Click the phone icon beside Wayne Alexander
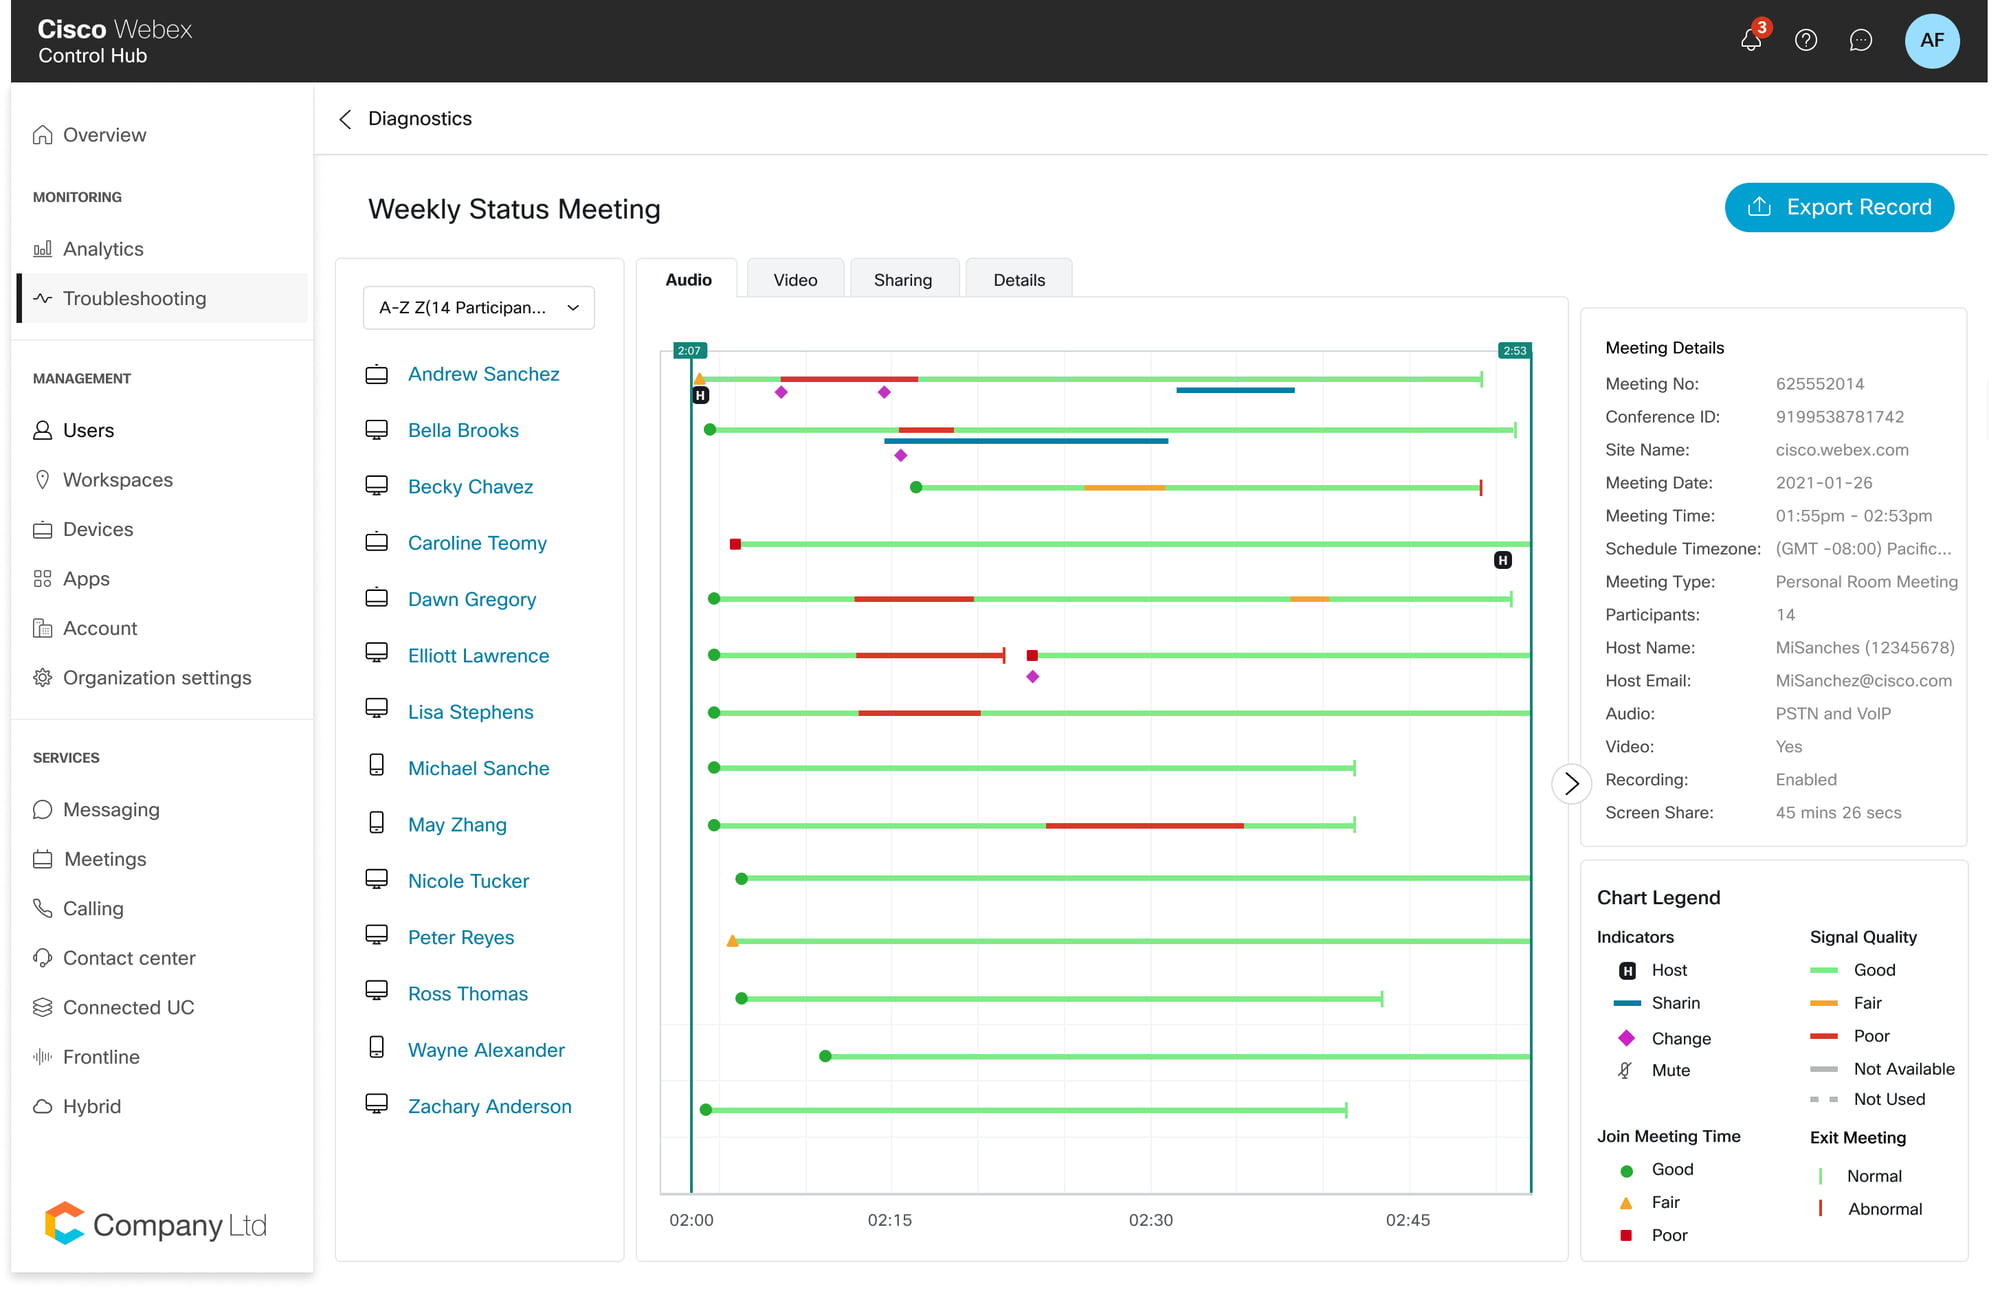This screenshot has width=2000, height=1289. pyautogui.click(x=376, y=1047)
